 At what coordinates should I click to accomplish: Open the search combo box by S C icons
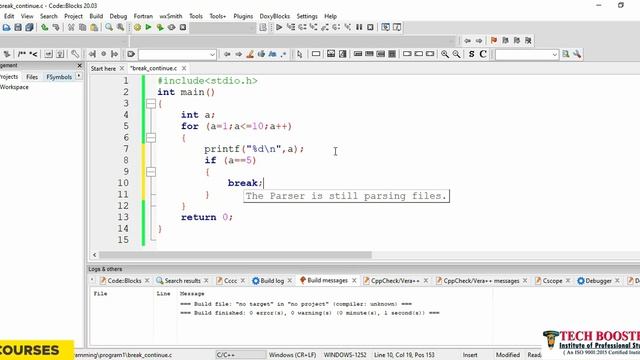(527, 54)
